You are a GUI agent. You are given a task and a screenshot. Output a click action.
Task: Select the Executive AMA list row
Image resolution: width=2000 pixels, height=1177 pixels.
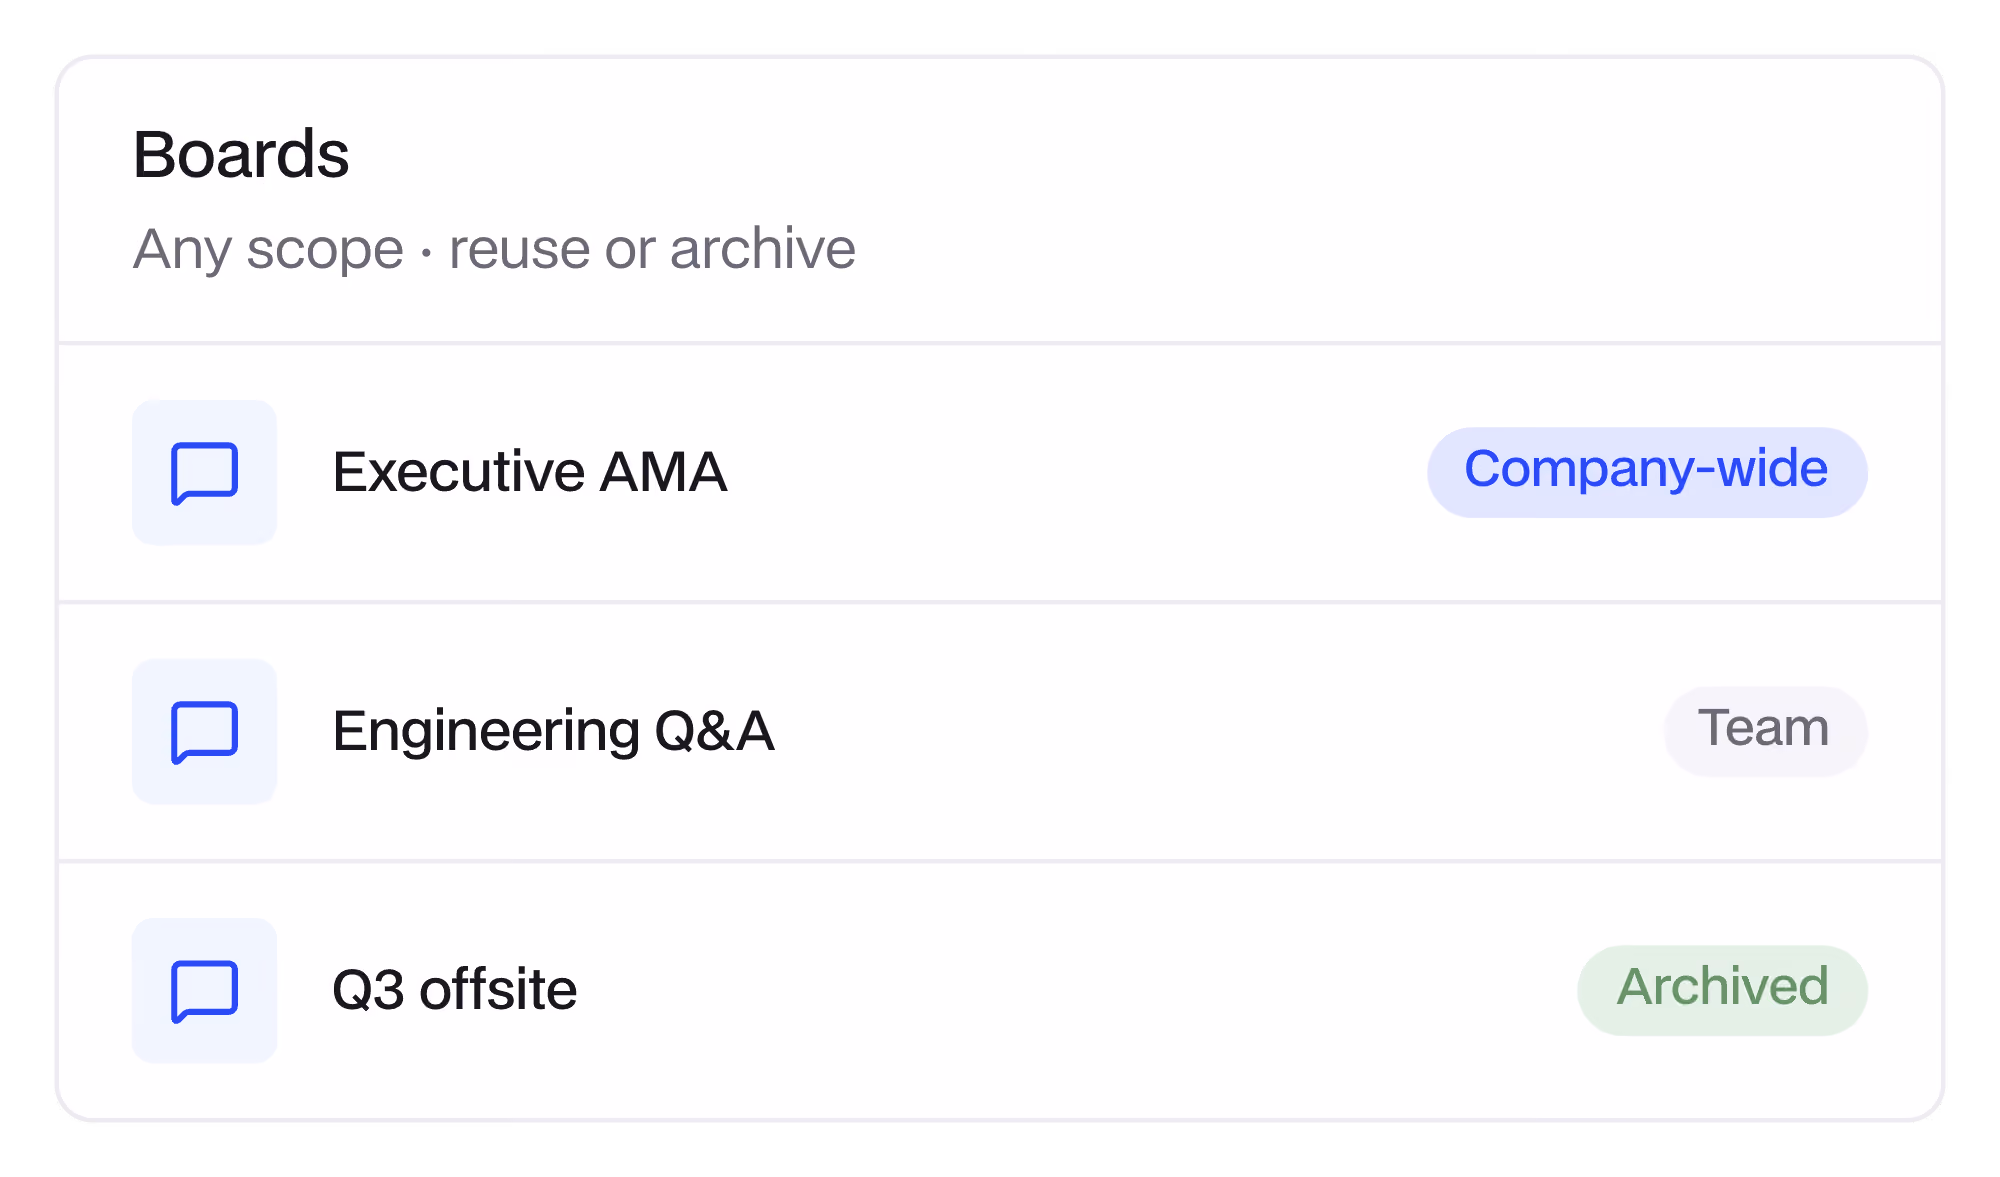pos(1000,473)
